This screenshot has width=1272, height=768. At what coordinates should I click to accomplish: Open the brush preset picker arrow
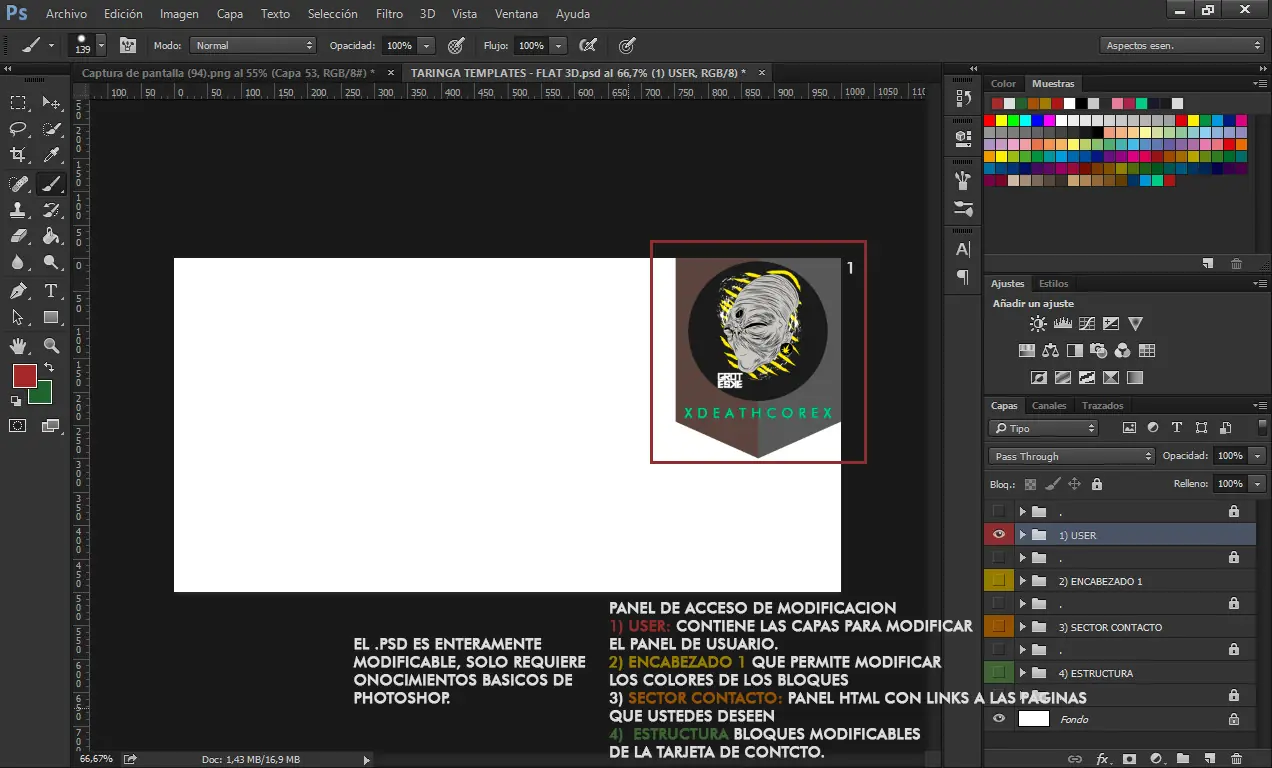point(101,45)
